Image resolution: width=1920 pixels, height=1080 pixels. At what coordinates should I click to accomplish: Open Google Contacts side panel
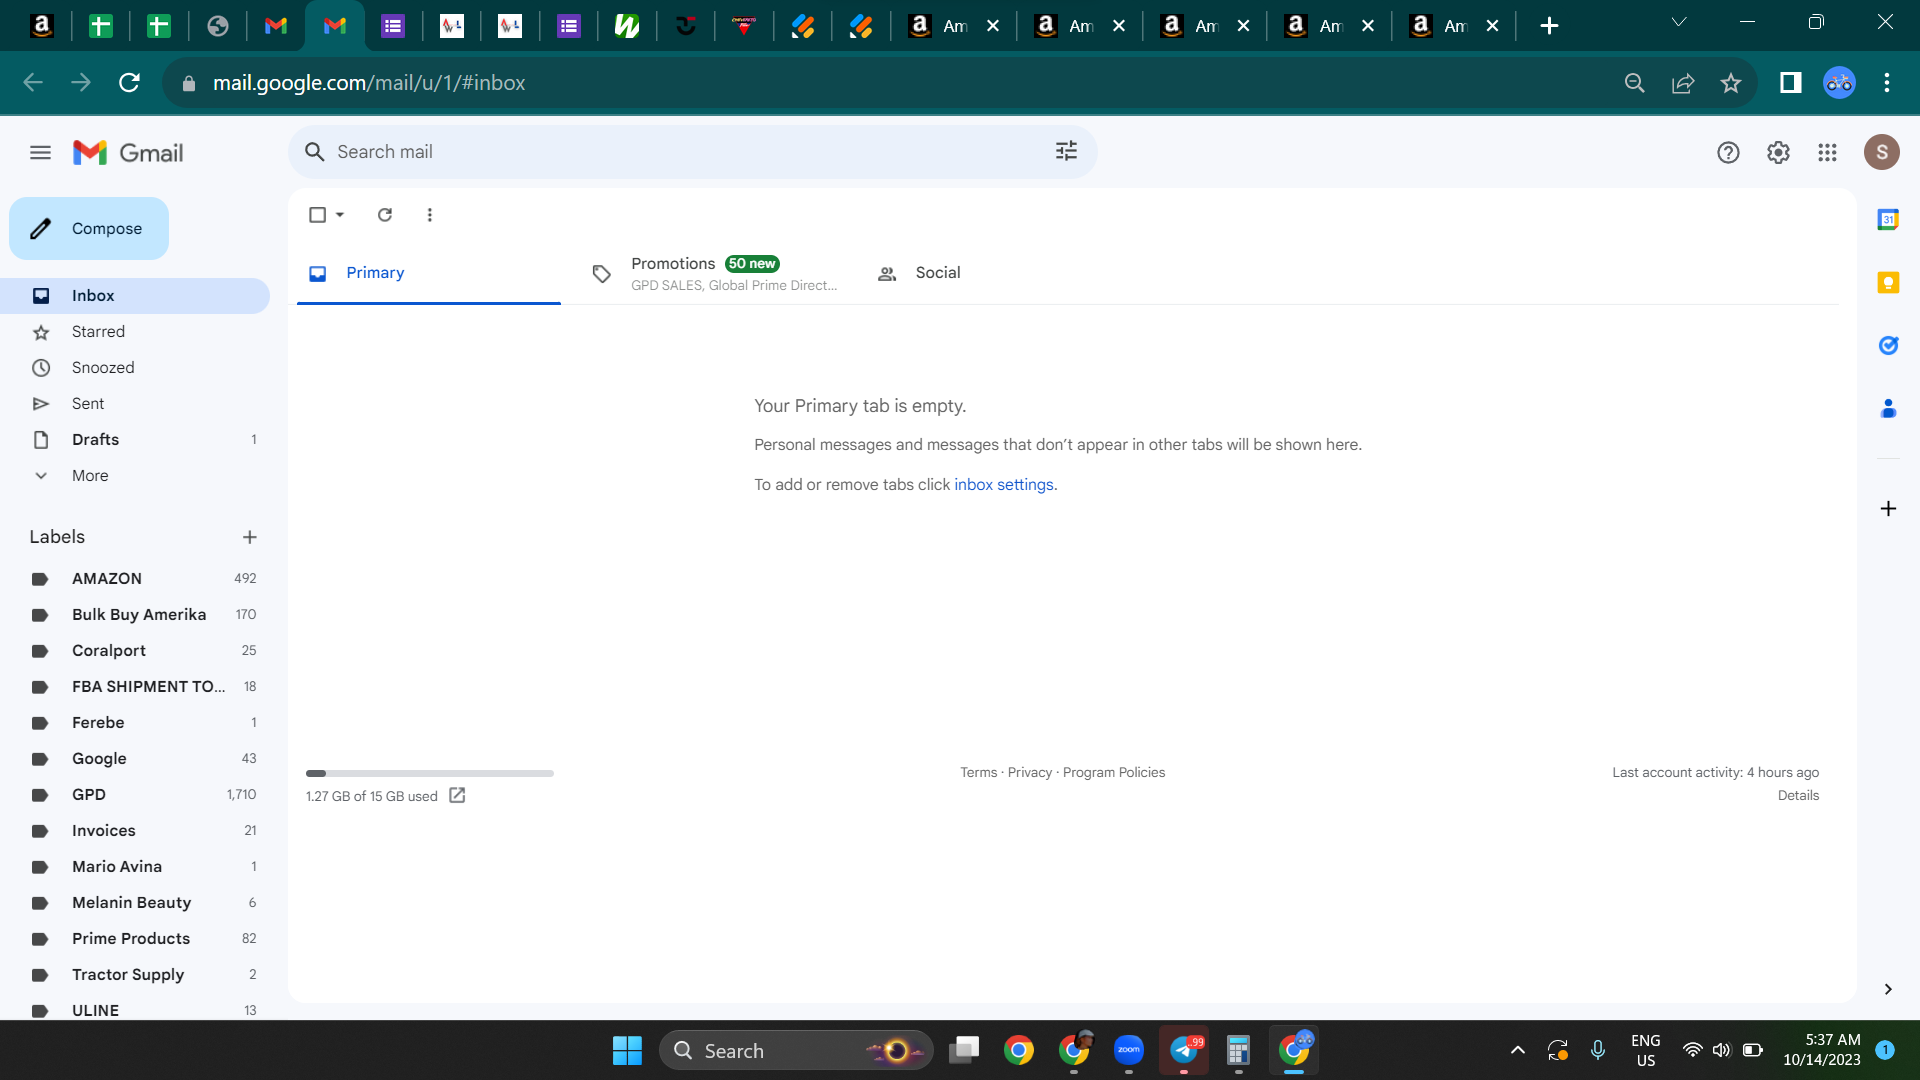[1887, 409]
